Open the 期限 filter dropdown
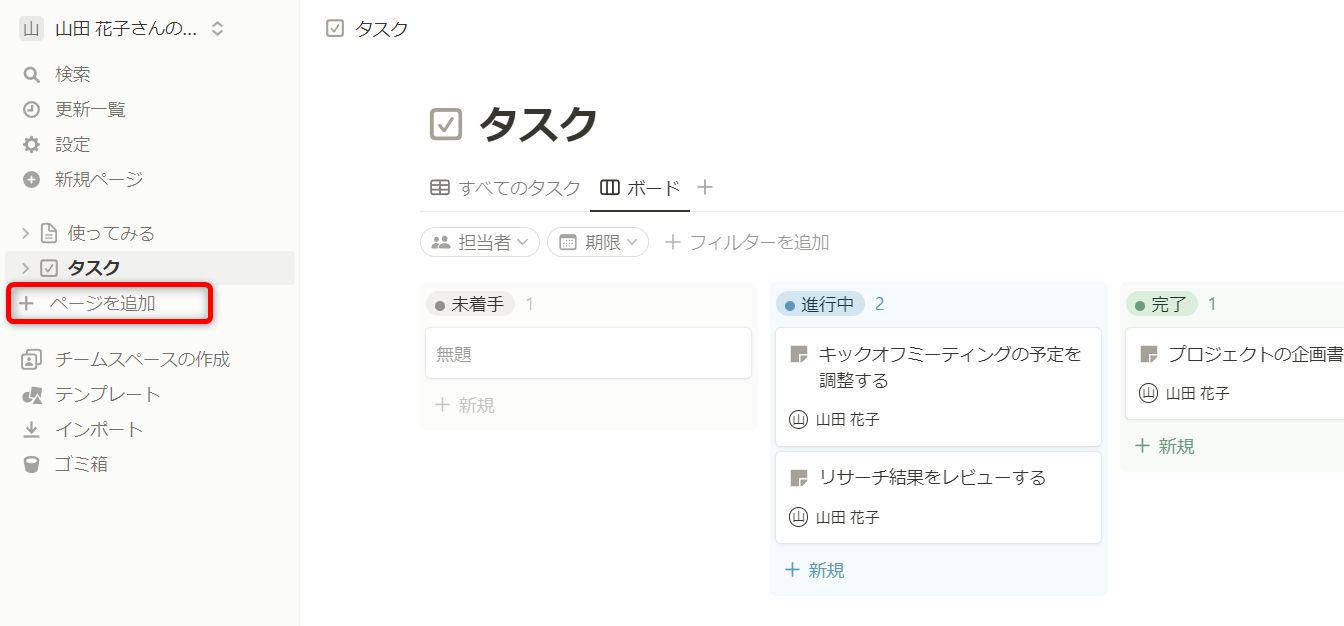 click(x=598, y=242)
